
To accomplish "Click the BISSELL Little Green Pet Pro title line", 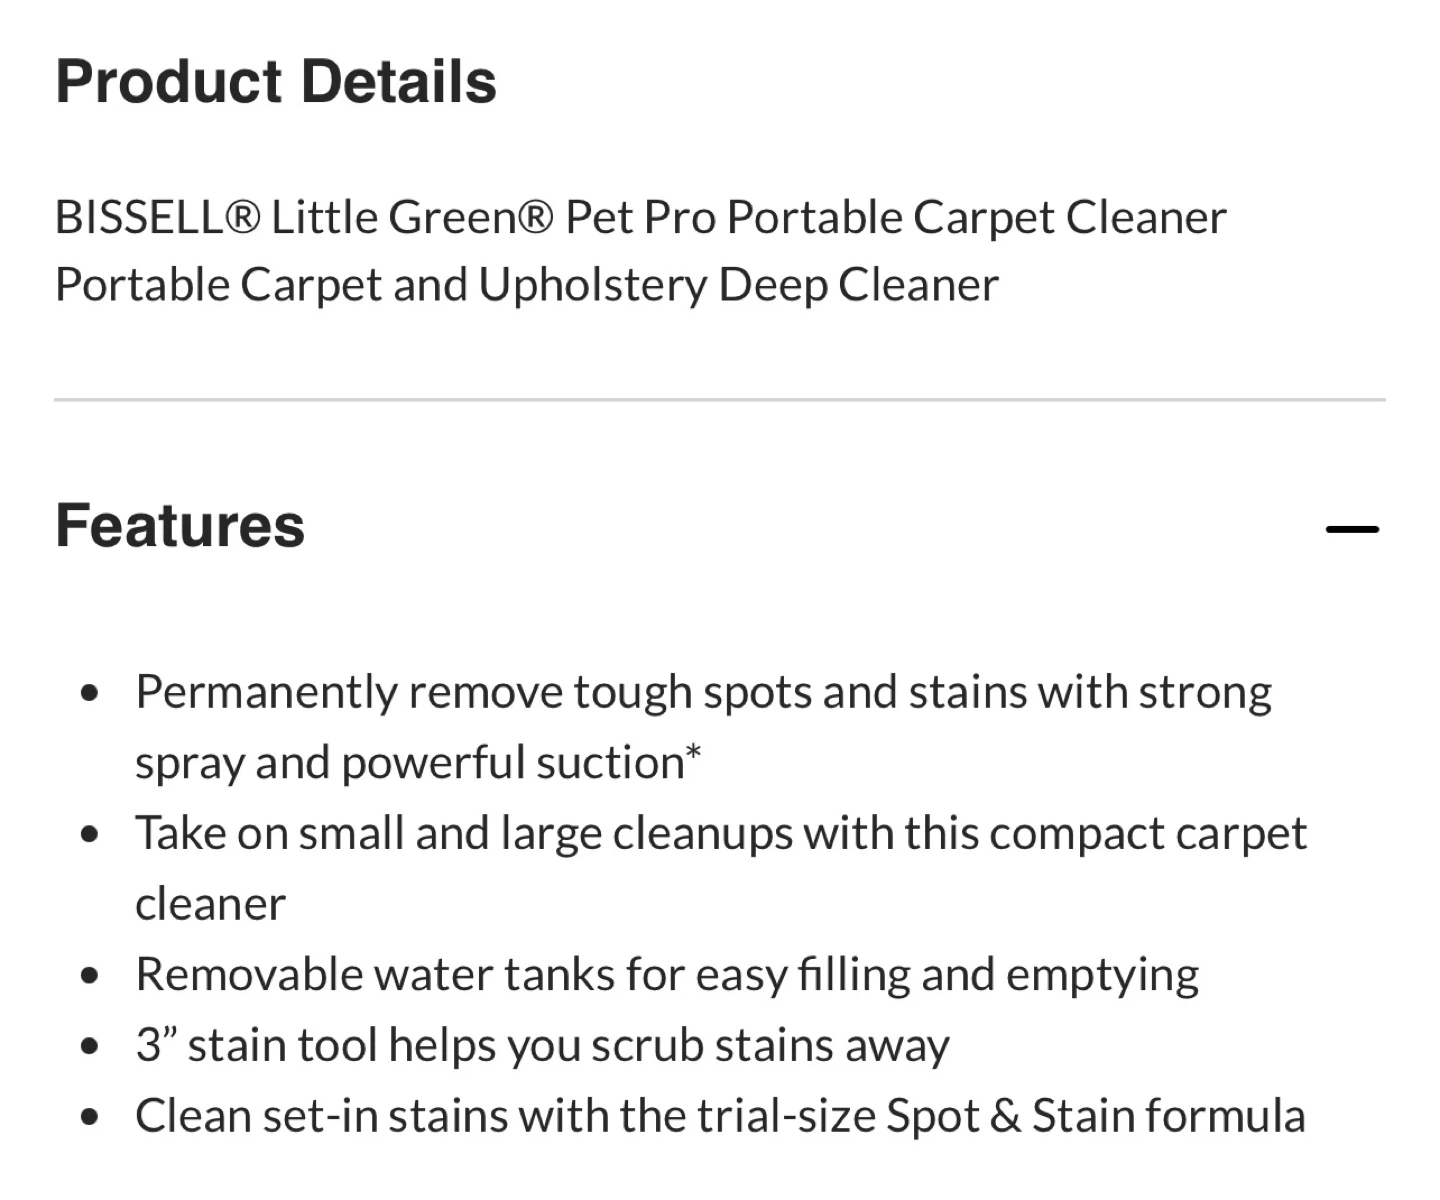I will point(640,217).
